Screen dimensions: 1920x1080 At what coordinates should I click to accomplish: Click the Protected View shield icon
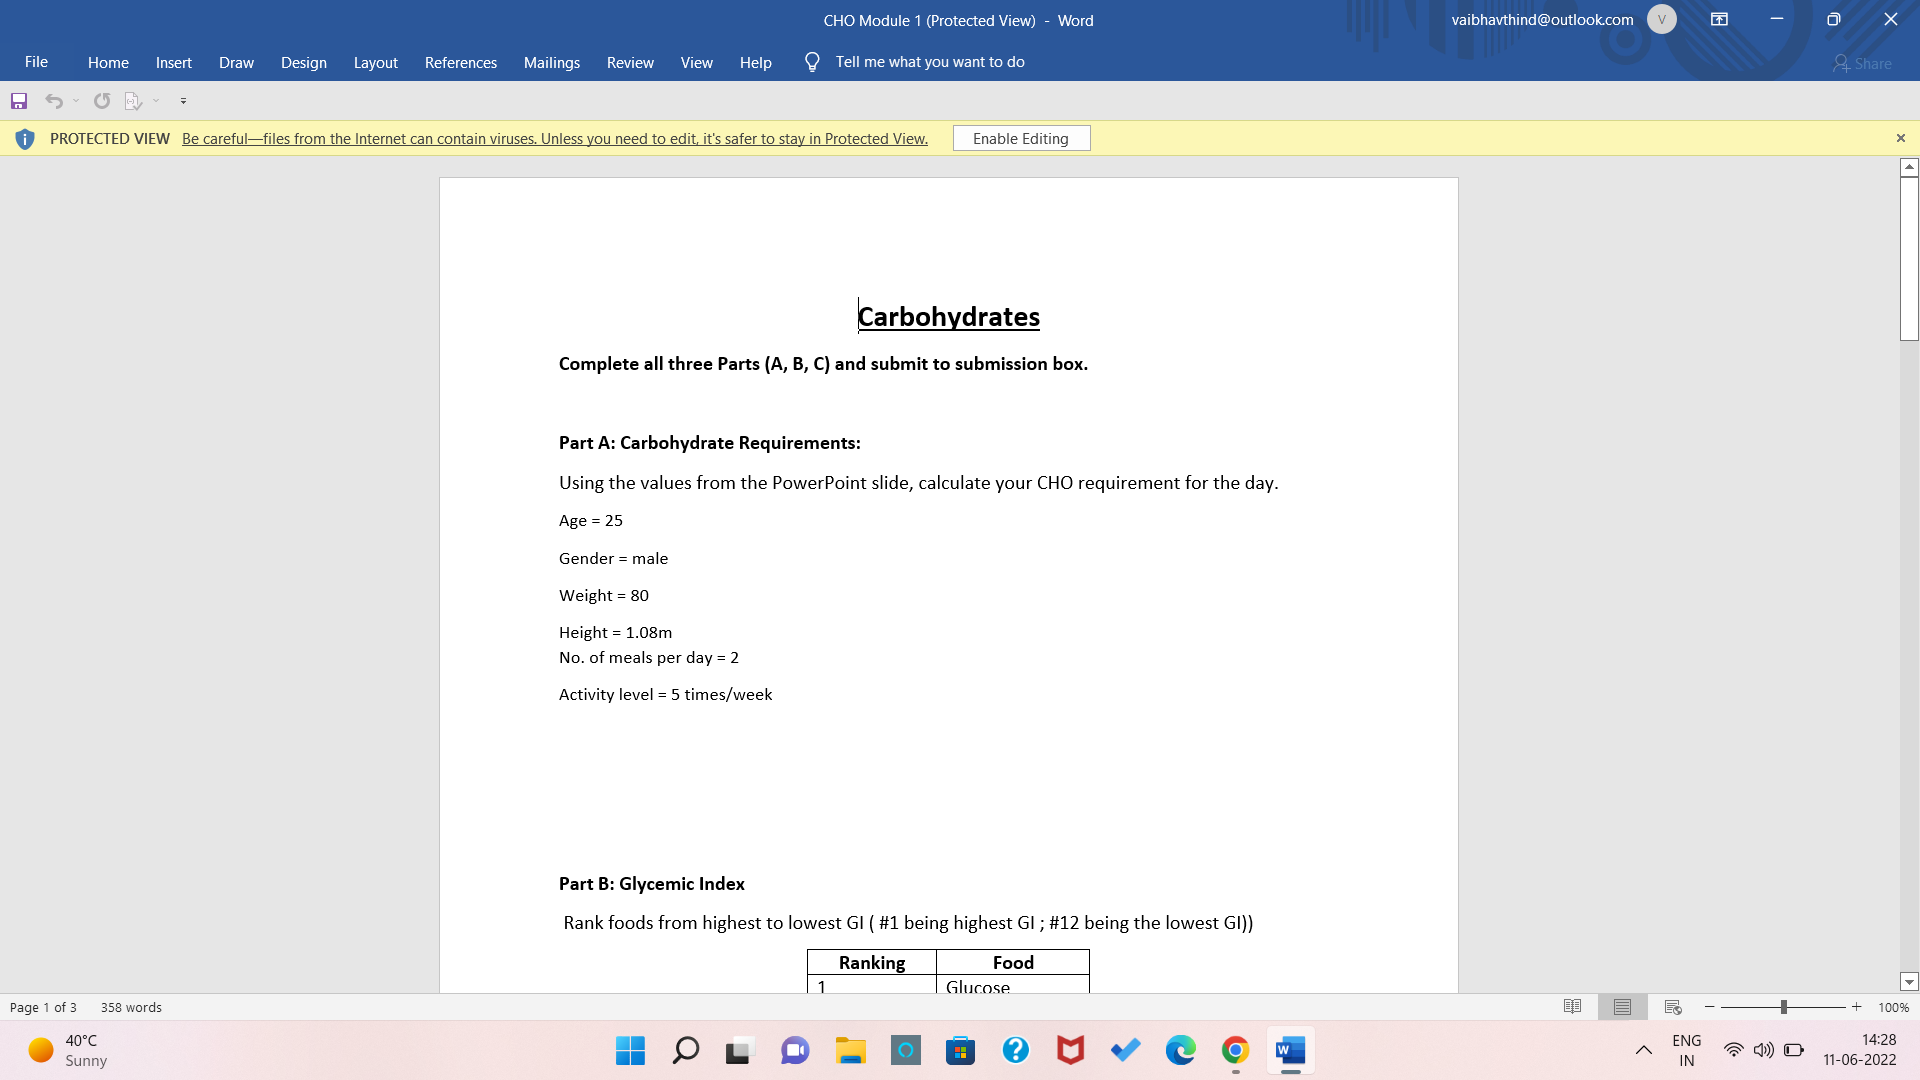25,138
